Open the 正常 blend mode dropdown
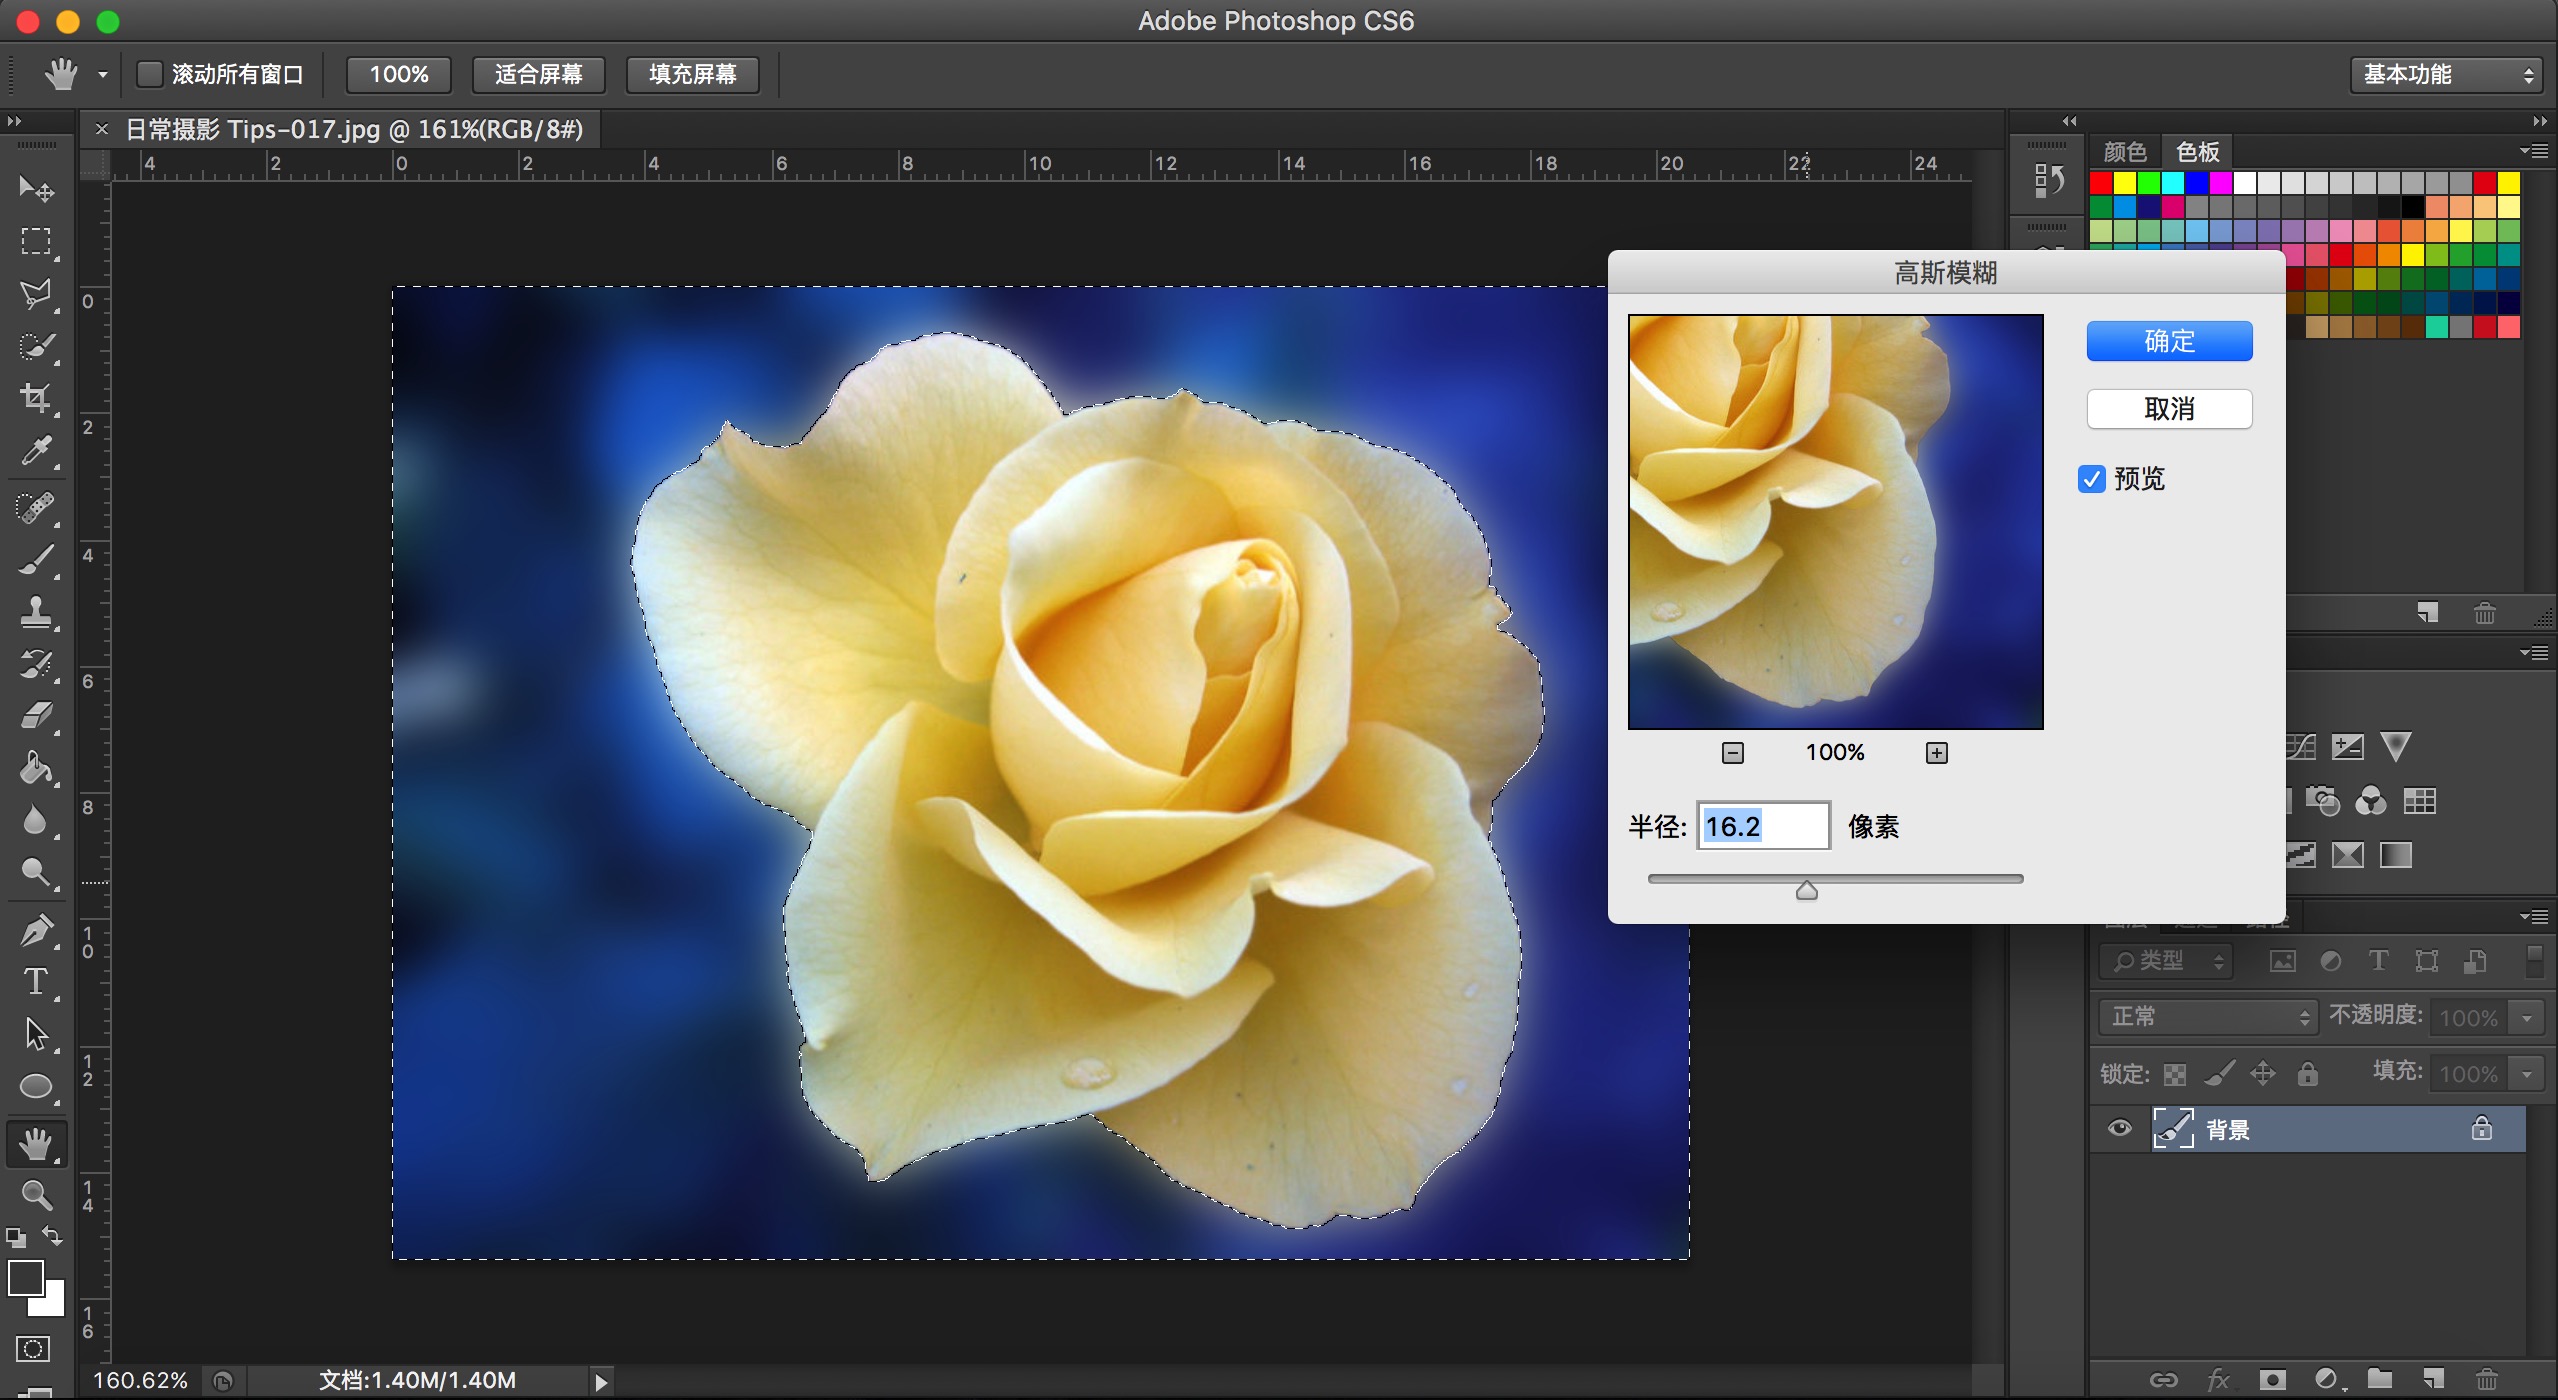Image resolution: width=2558 pixels, height=1400 pixels. coord(2207,1017)
